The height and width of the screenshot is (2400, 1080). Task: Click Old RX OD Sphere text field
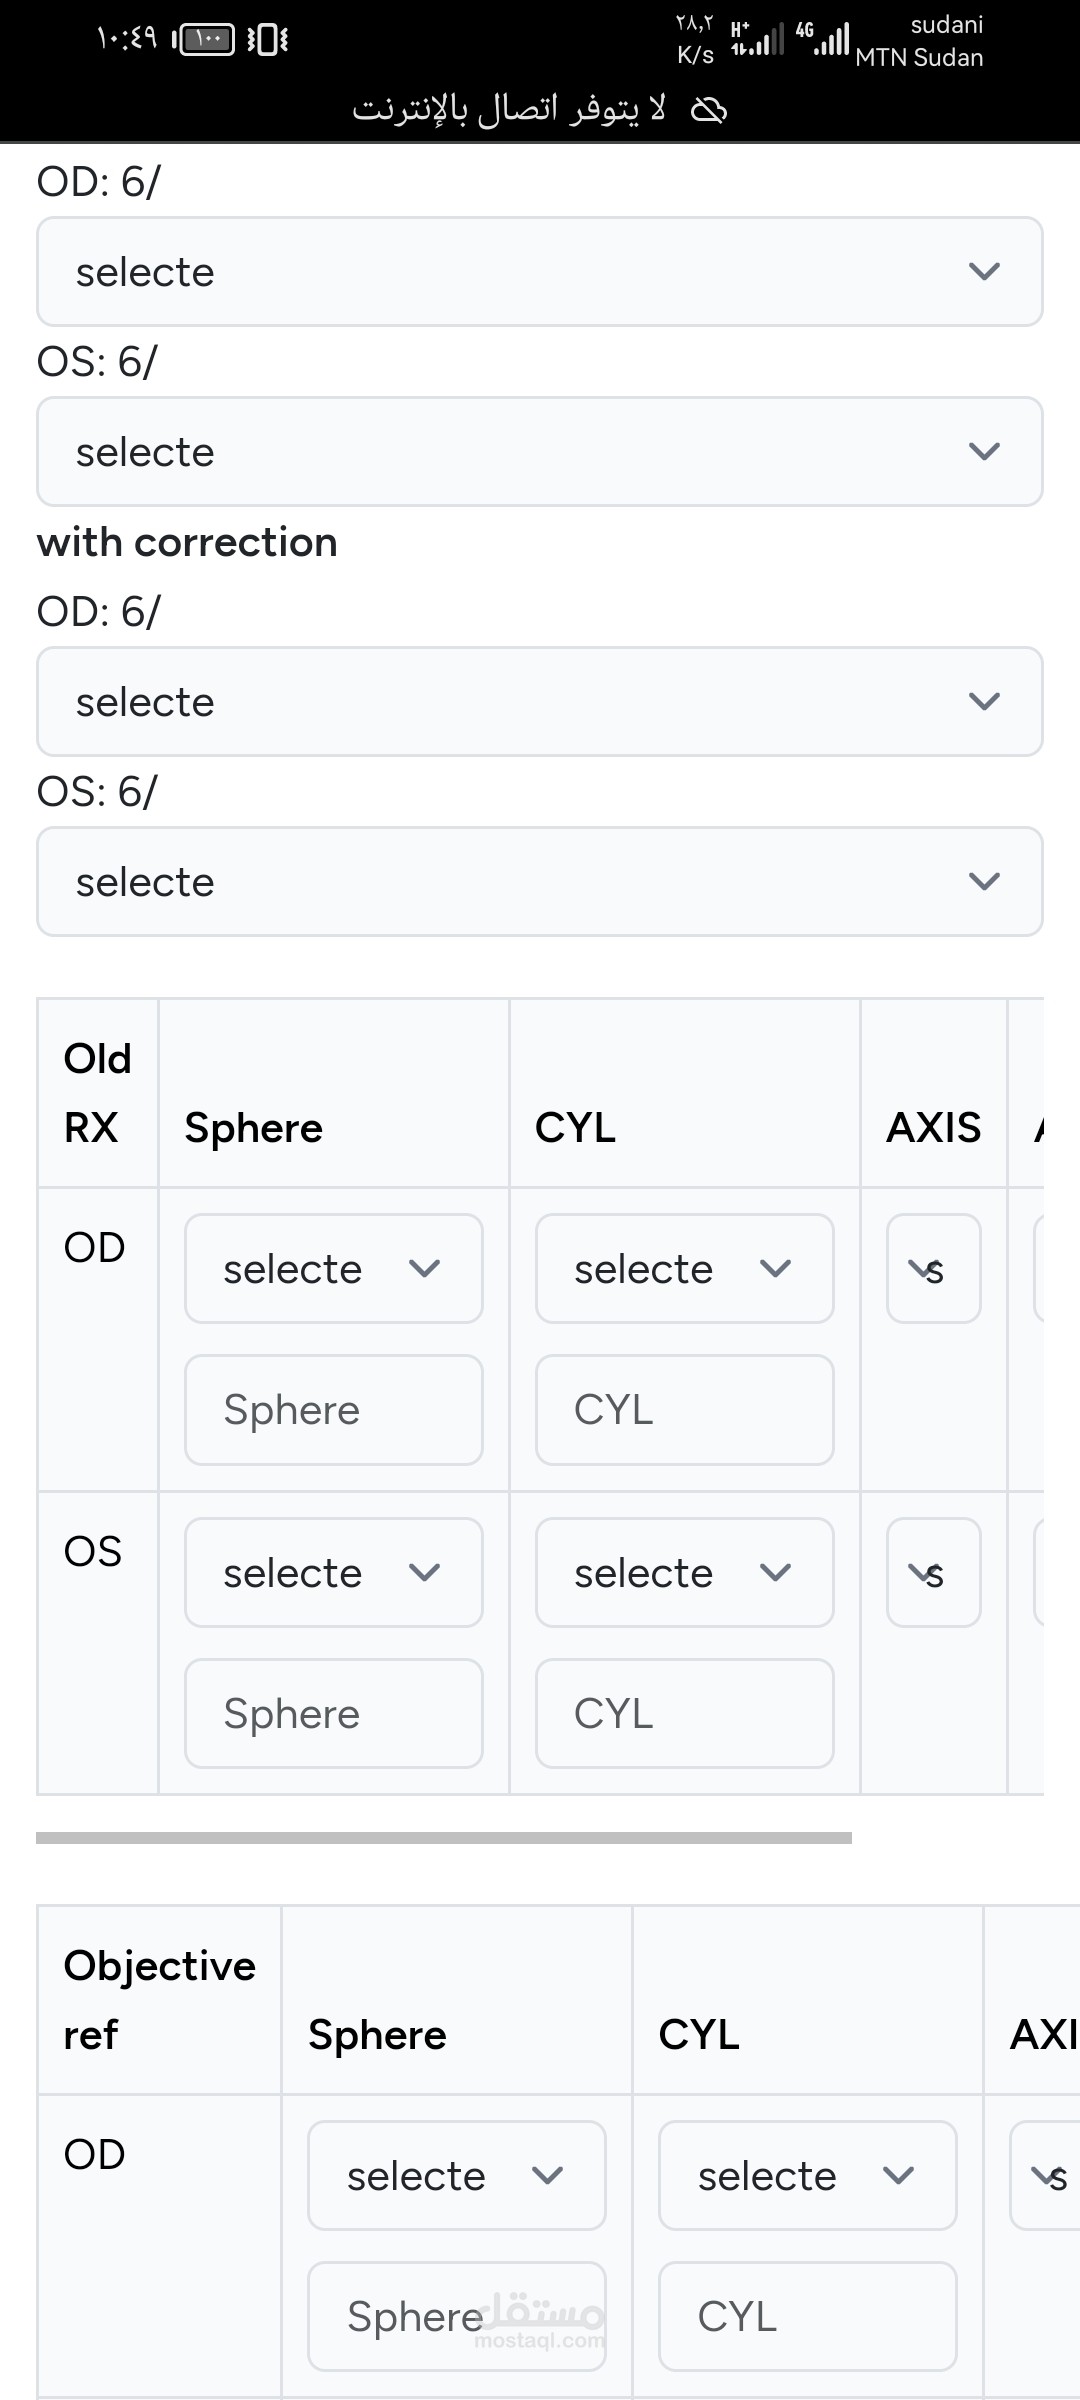pos(334,1410)
